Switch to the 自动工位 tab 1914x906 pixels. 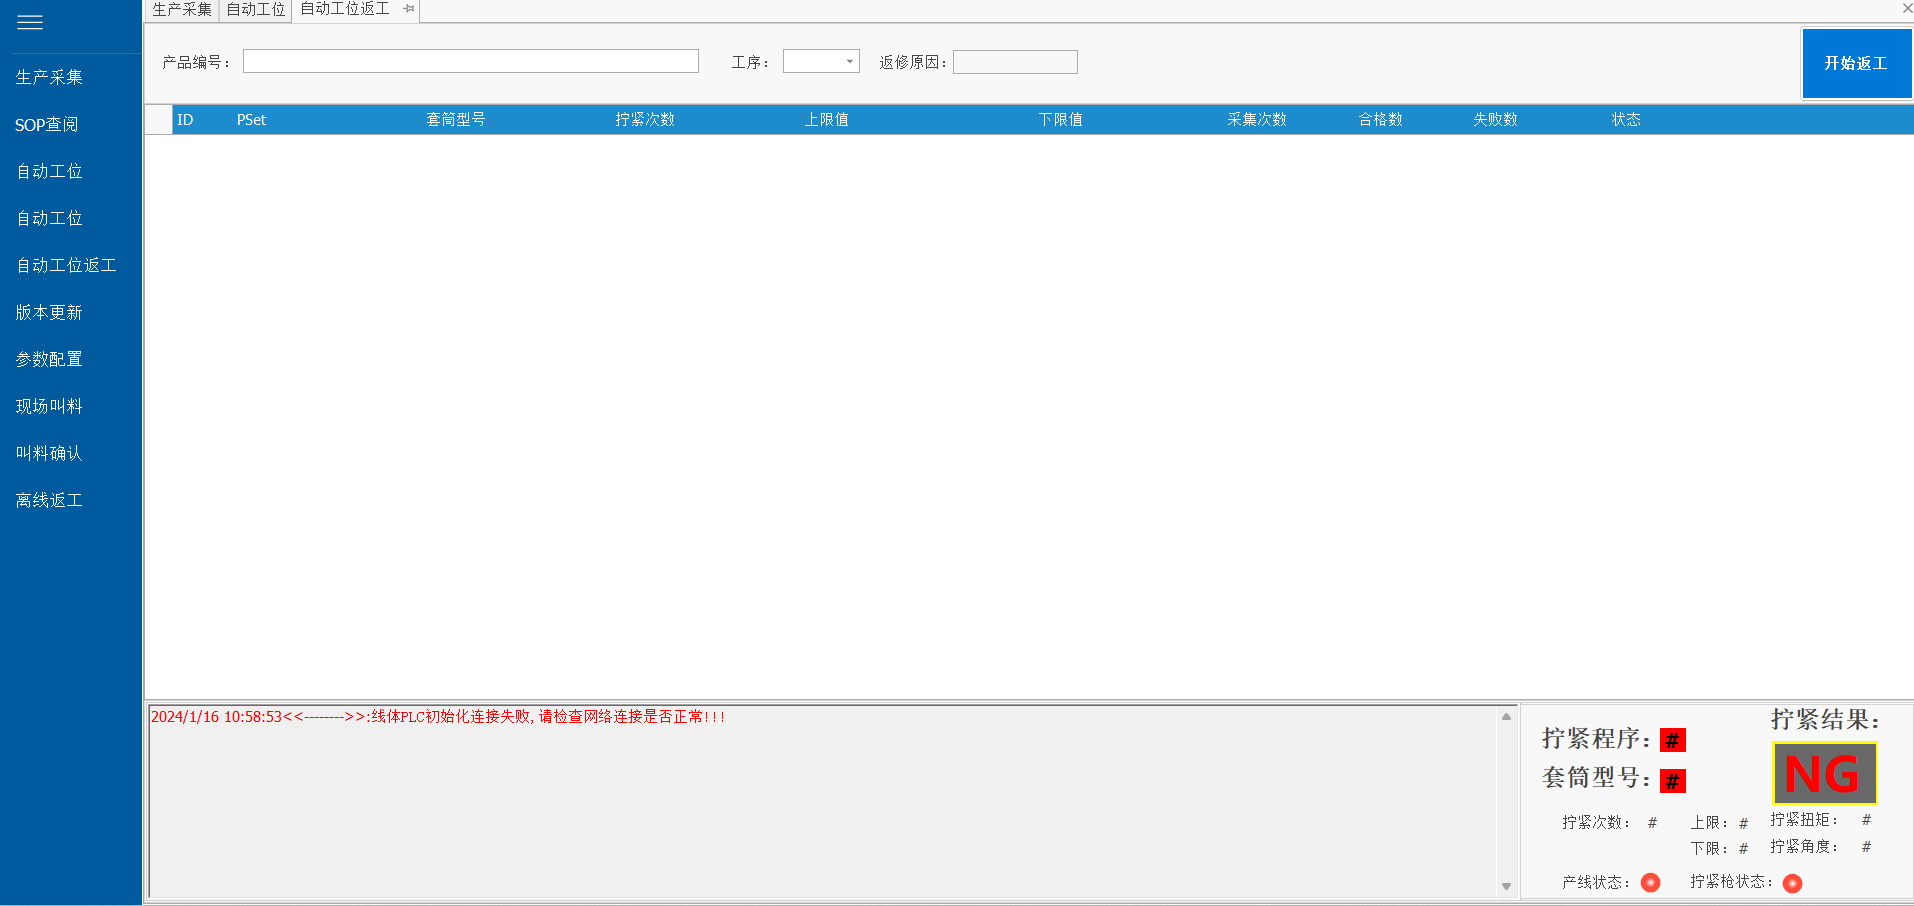[x=255, y=10]
